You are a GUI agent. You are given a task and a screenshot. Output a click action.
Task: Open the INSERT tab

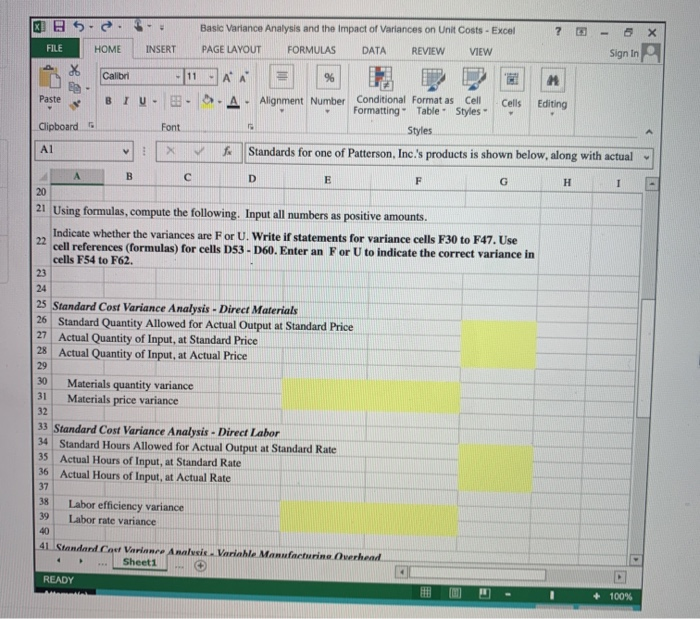(x=161, y=49)
